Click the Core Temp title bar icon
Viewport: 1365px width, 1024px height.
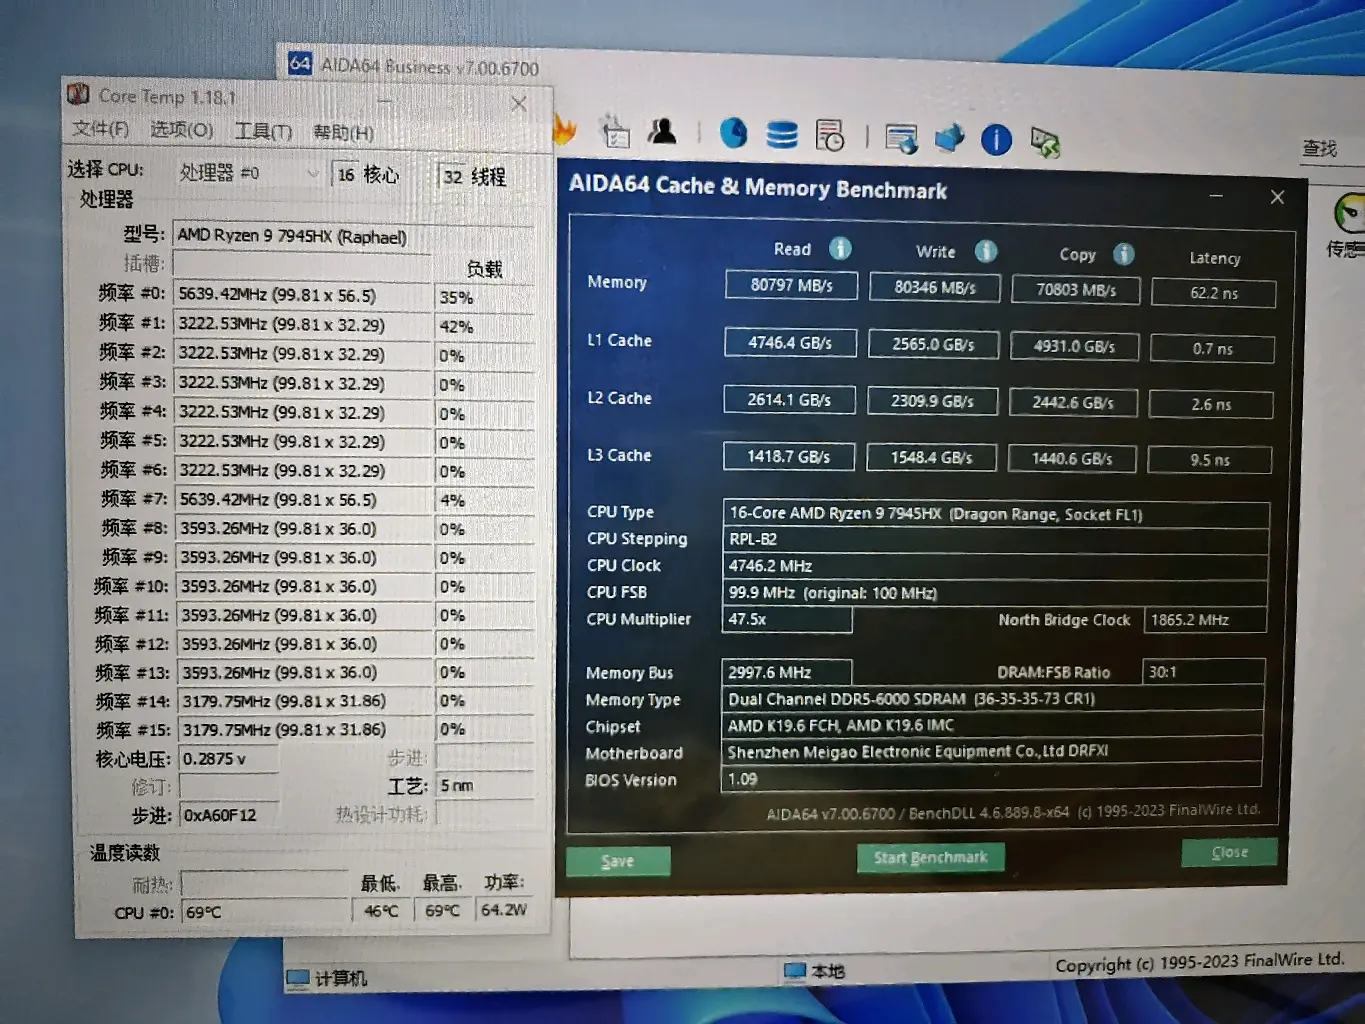click(x=78, y=94)
